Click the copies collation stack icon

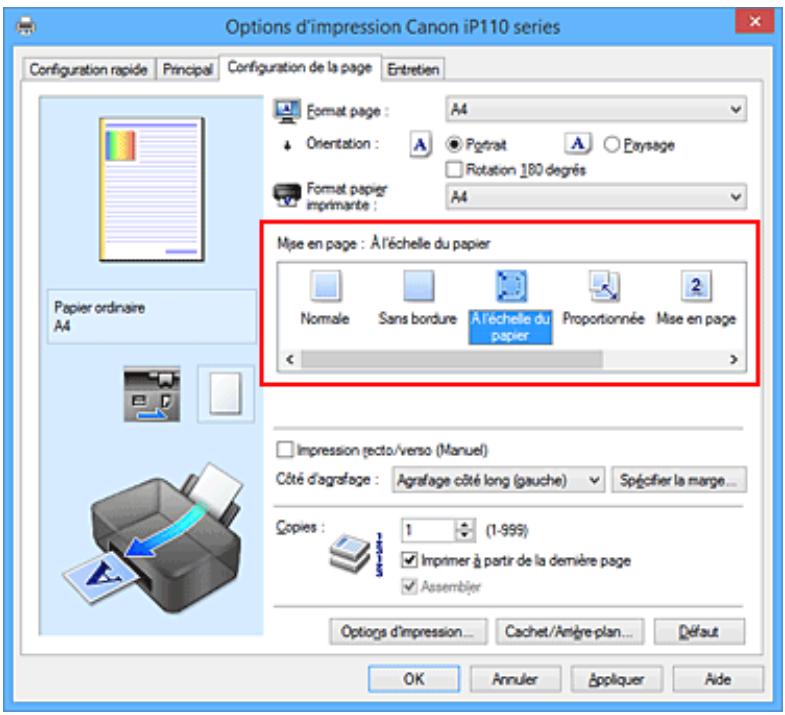click(349, 553)
